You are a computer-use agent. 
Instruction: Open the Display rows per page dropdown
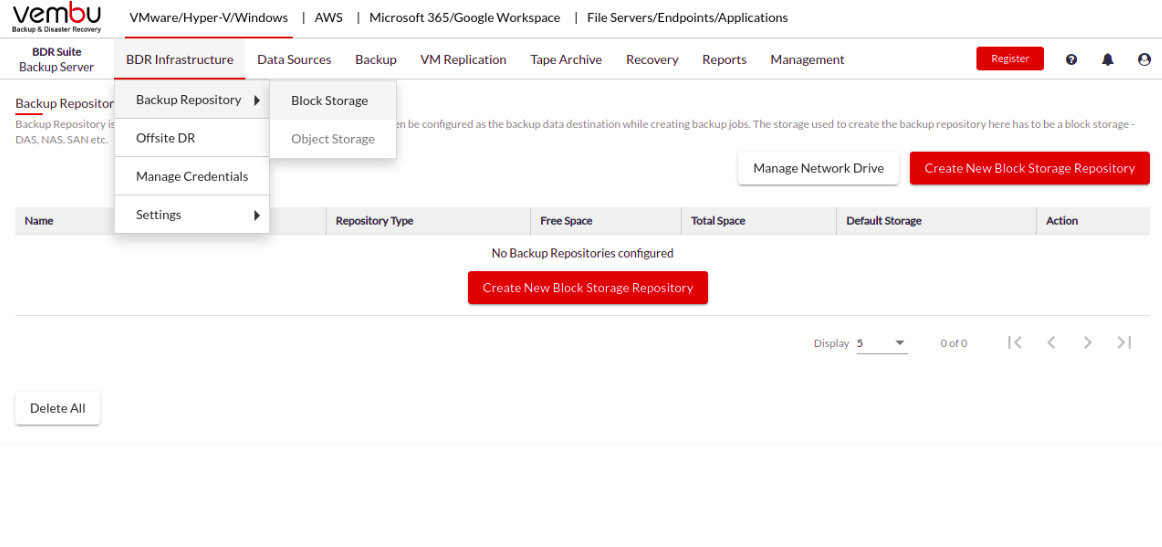[882, 343]
